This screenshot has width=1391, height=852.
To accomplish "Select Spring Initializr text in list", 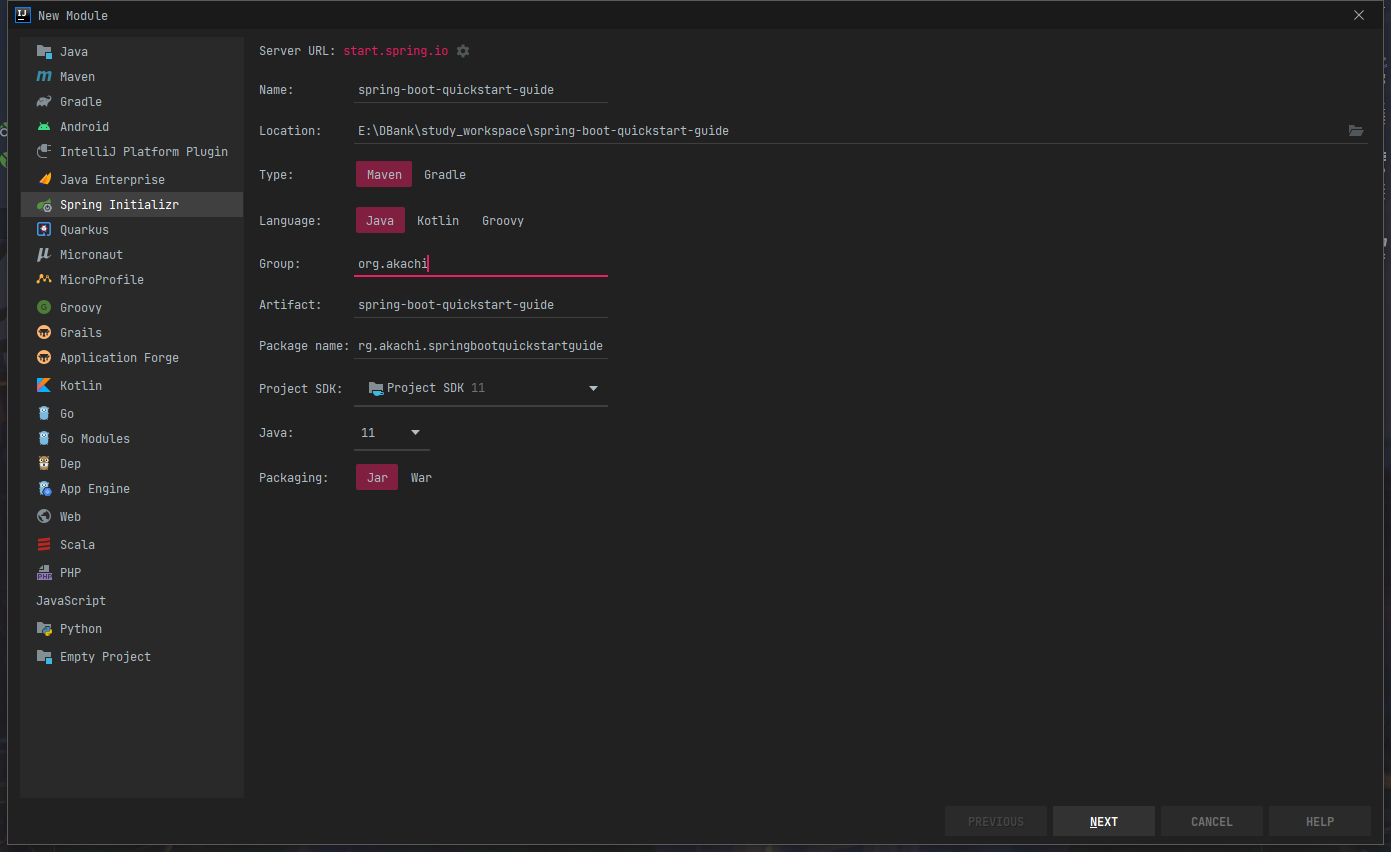I will coord(119,204).
